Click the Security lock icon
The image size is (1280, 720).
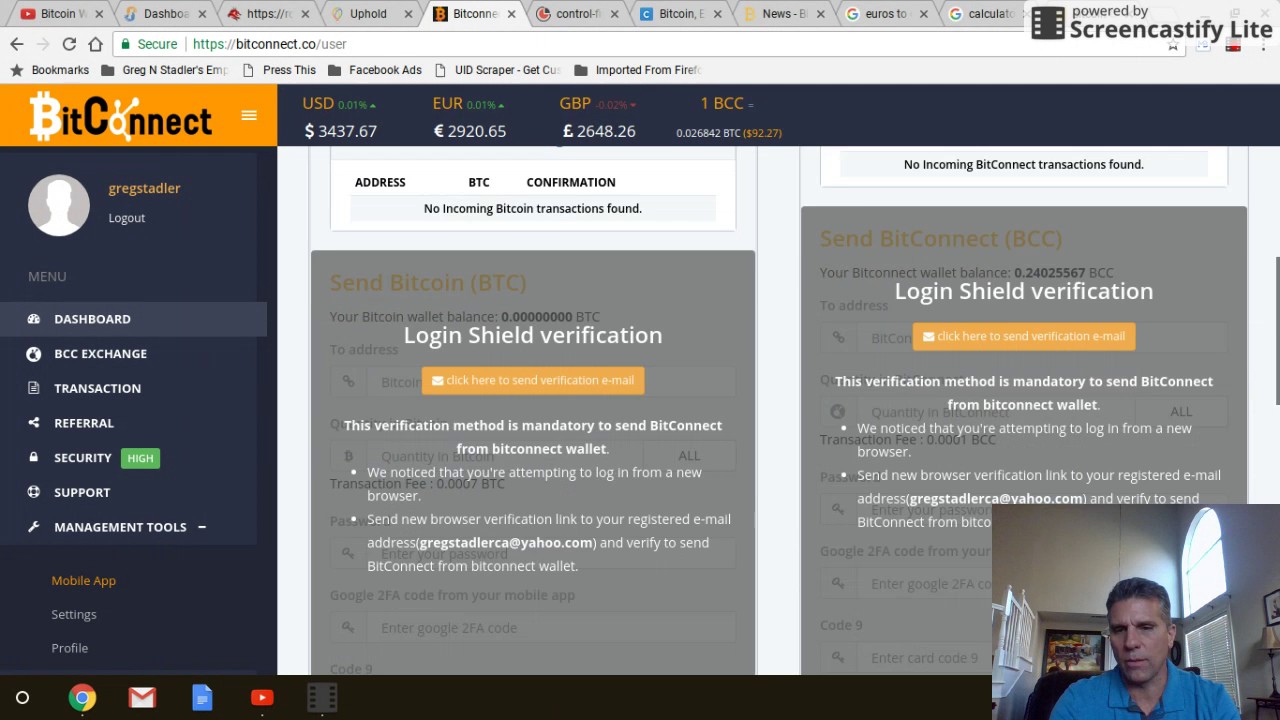click(x=34, y=458)
